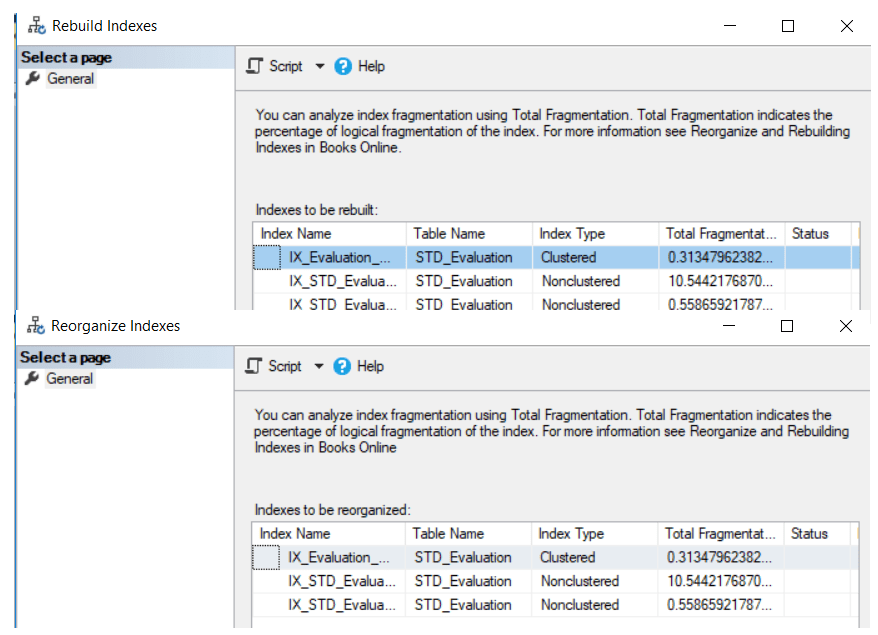Sort by Index Type column in Rebuild Indexes
Screen dimensions: 878x635
click(x=595, y=234)
